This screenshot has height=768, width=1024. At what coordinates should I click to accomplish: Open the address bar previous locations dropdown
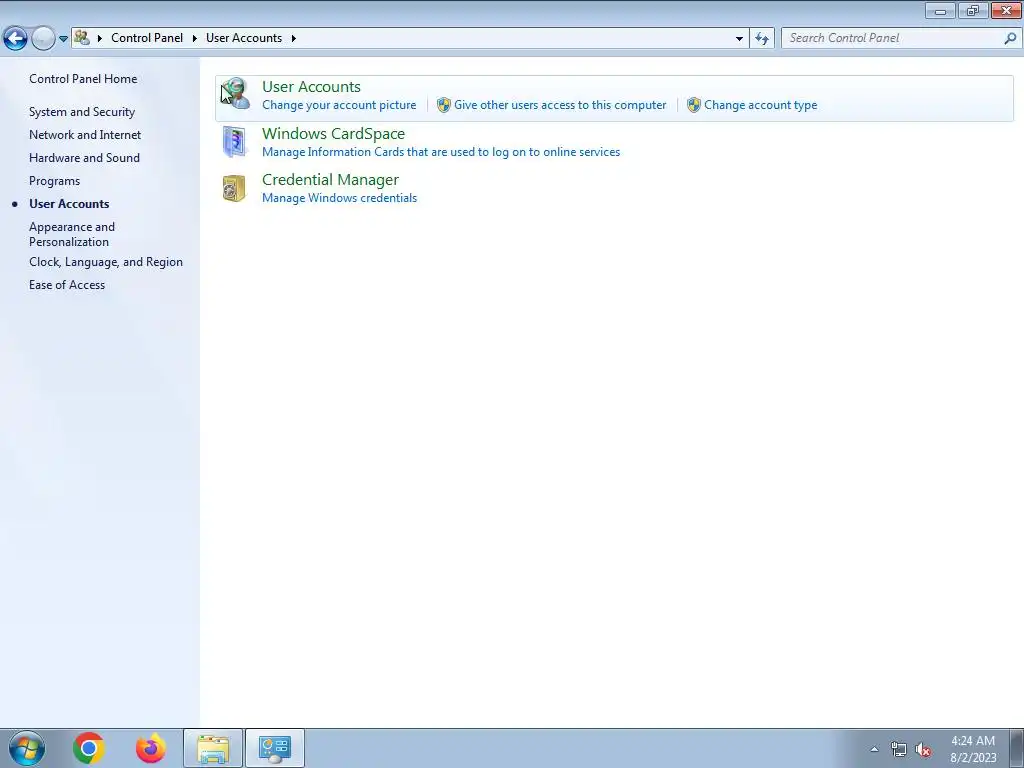(739, 39)
